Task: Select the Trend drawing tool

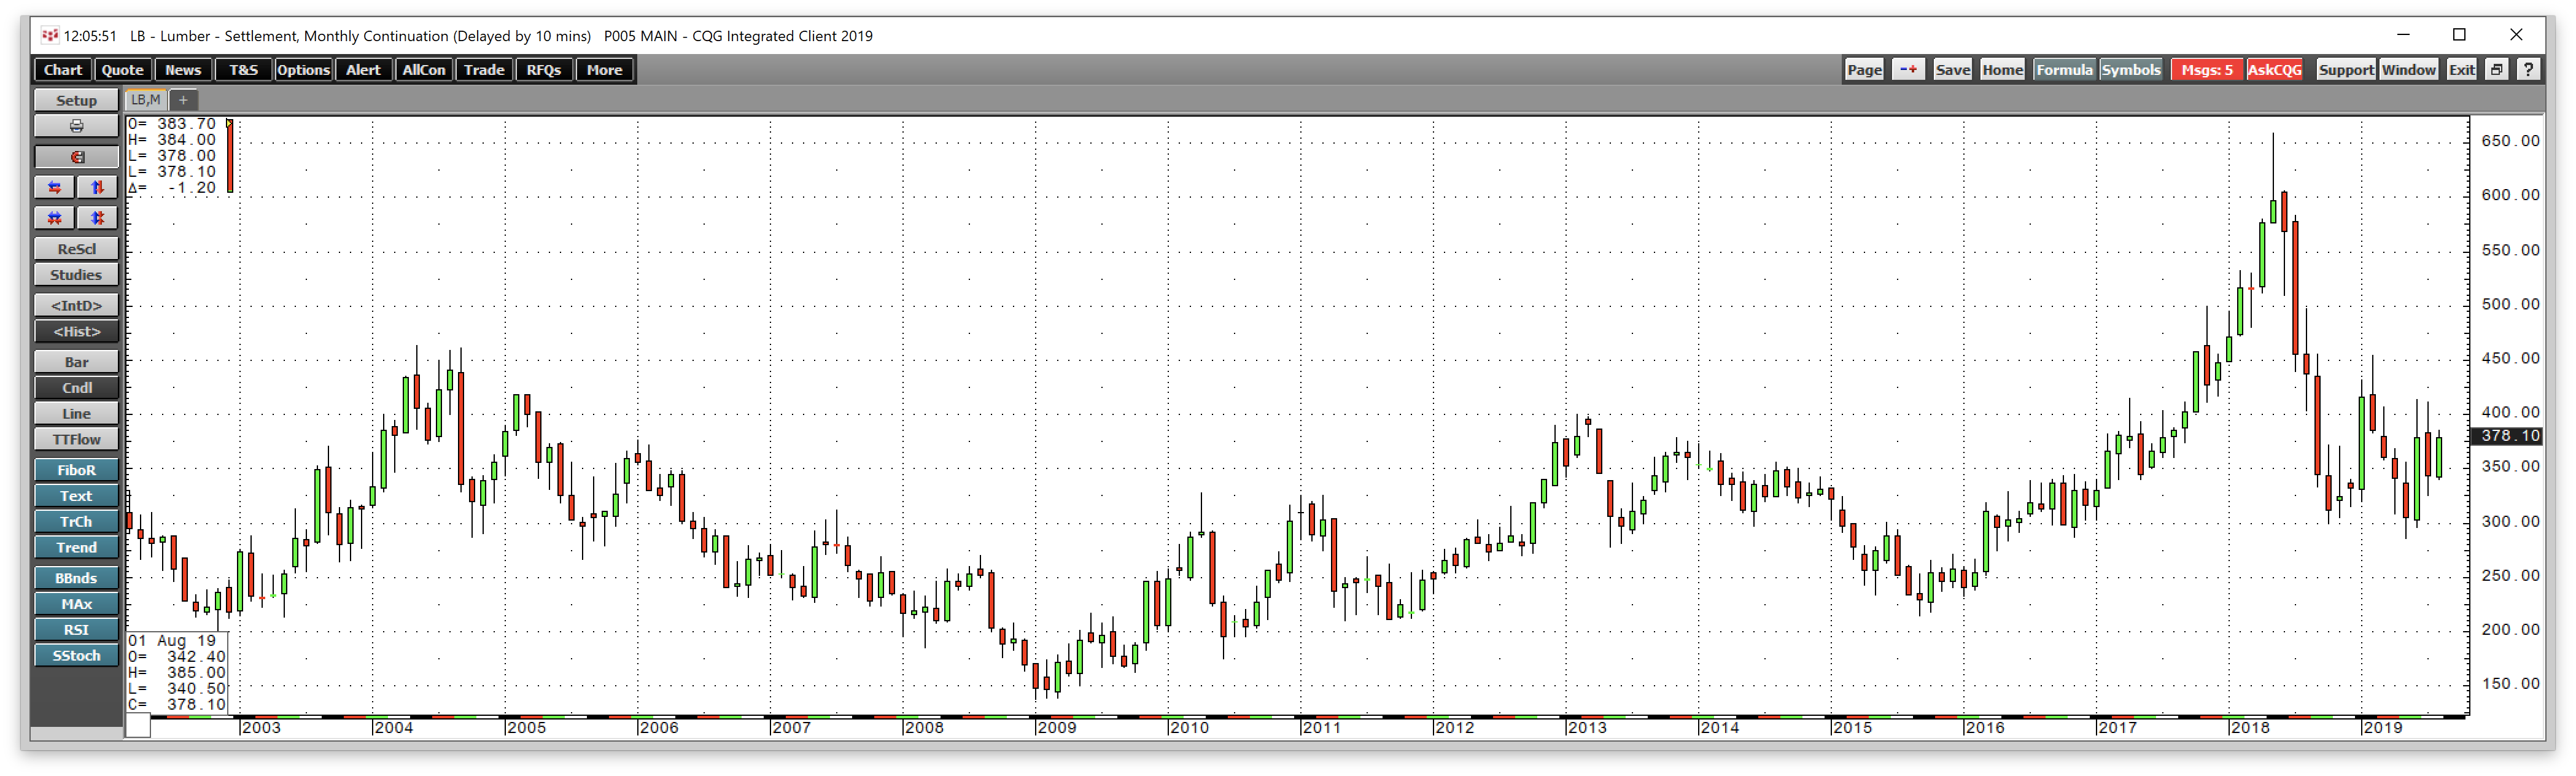Action: pos(75,547)
